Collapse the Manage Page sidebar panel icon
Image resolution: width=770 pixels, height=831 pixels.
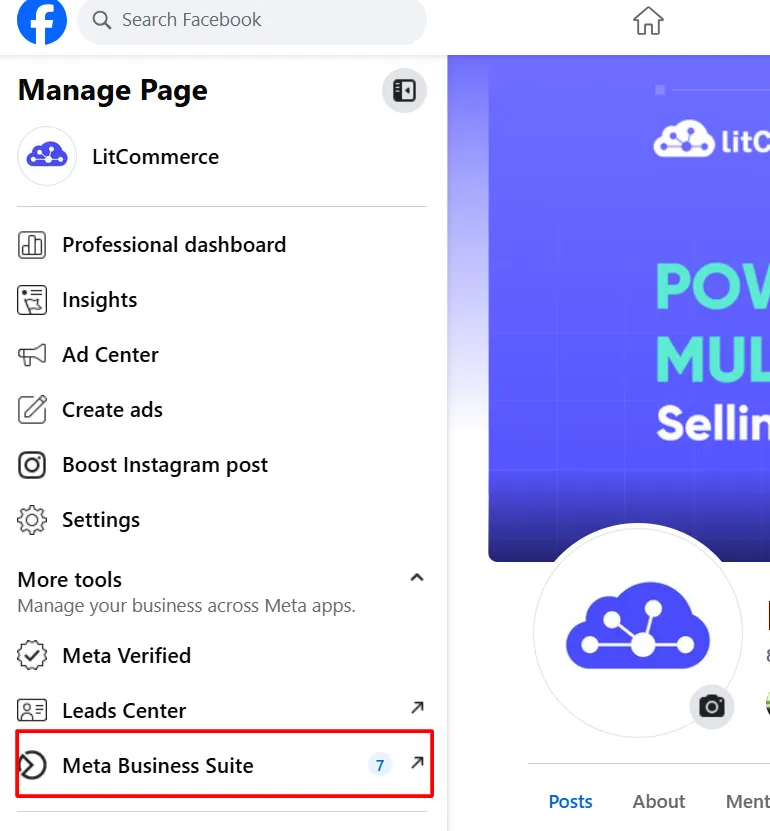click(404, 91)
